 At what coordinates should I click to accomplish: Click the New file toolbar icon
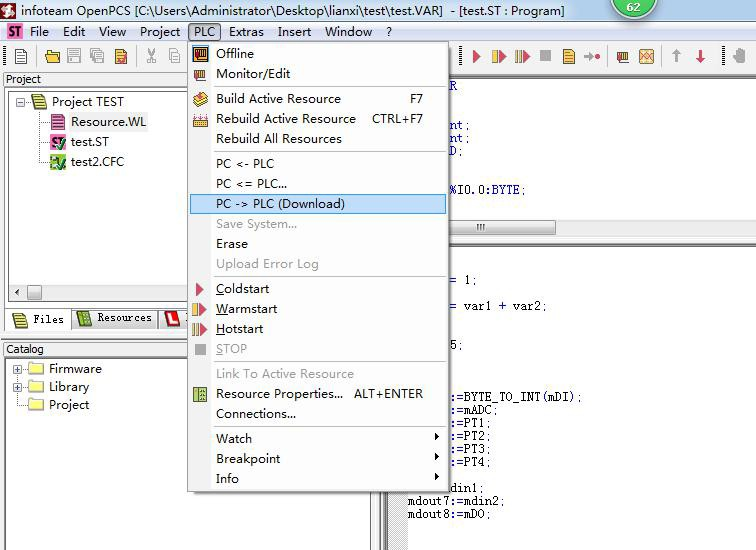tap(21, 57)
